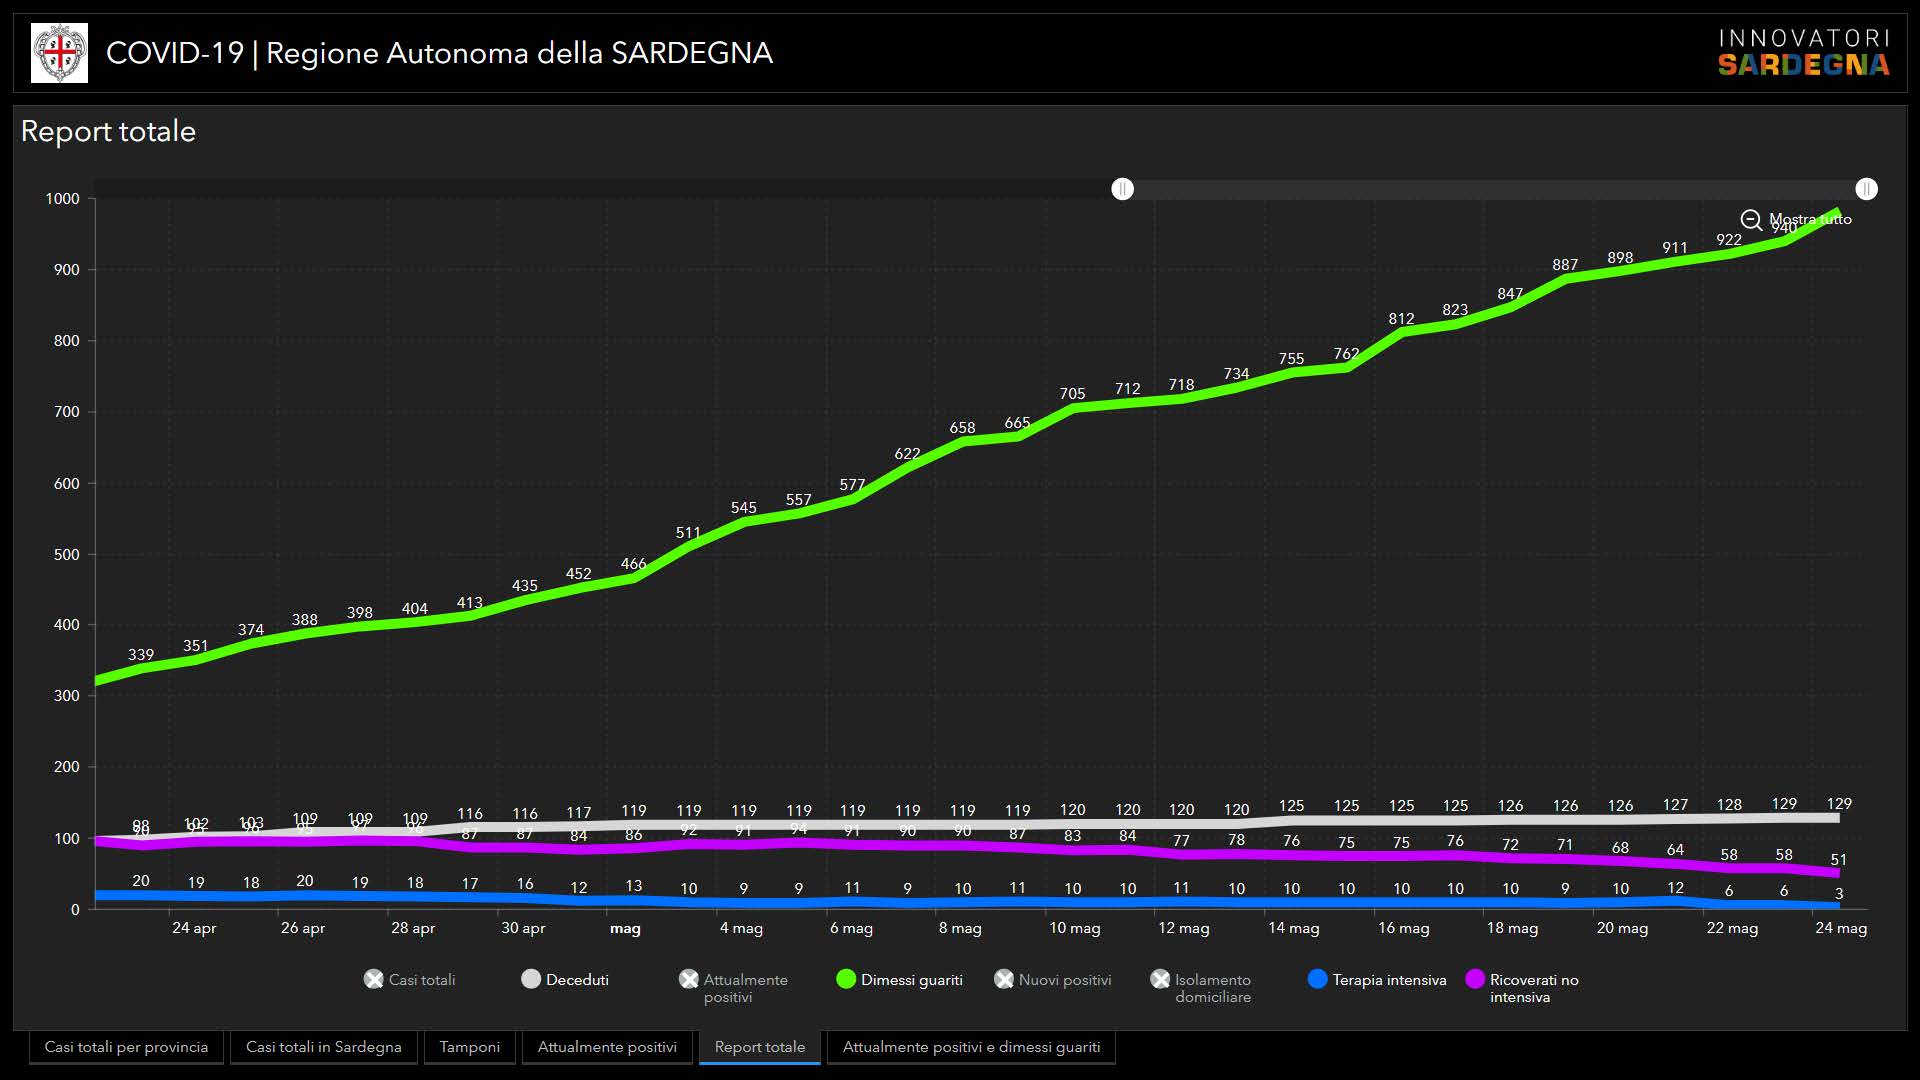Screen dimensions: 1920x1080
Task: Switch to the Casi totali in Sardegna tab
Action: click(x=324, y=1047)
